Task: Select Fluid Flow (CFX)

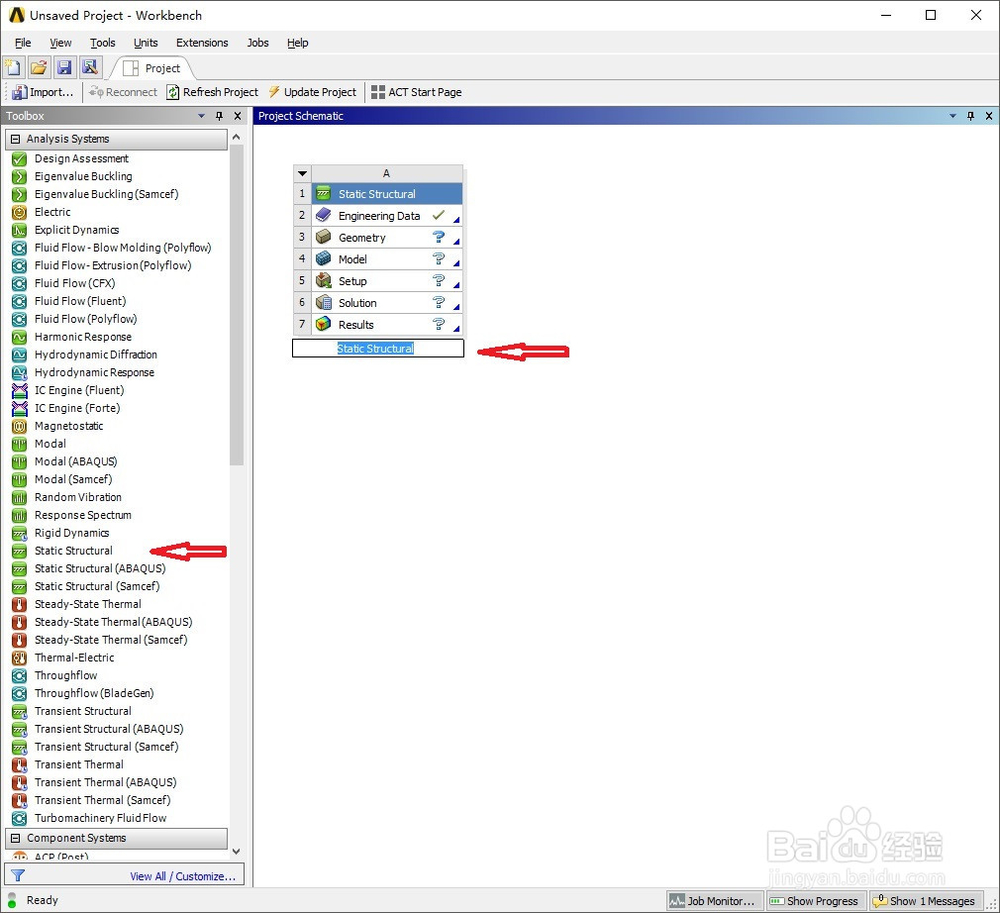Action: pyautogui.click(x=75, y=283)
